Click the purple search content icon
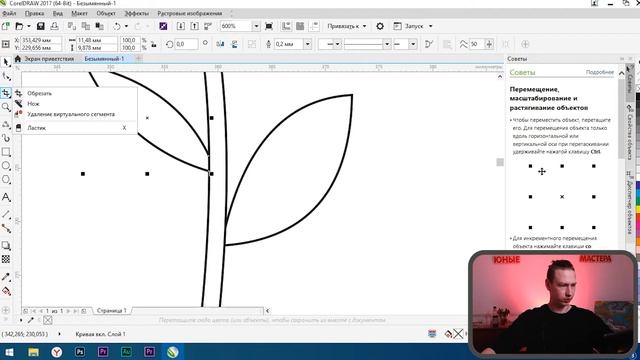This screenshot has height=360, width=640. [x=163, y=26]
